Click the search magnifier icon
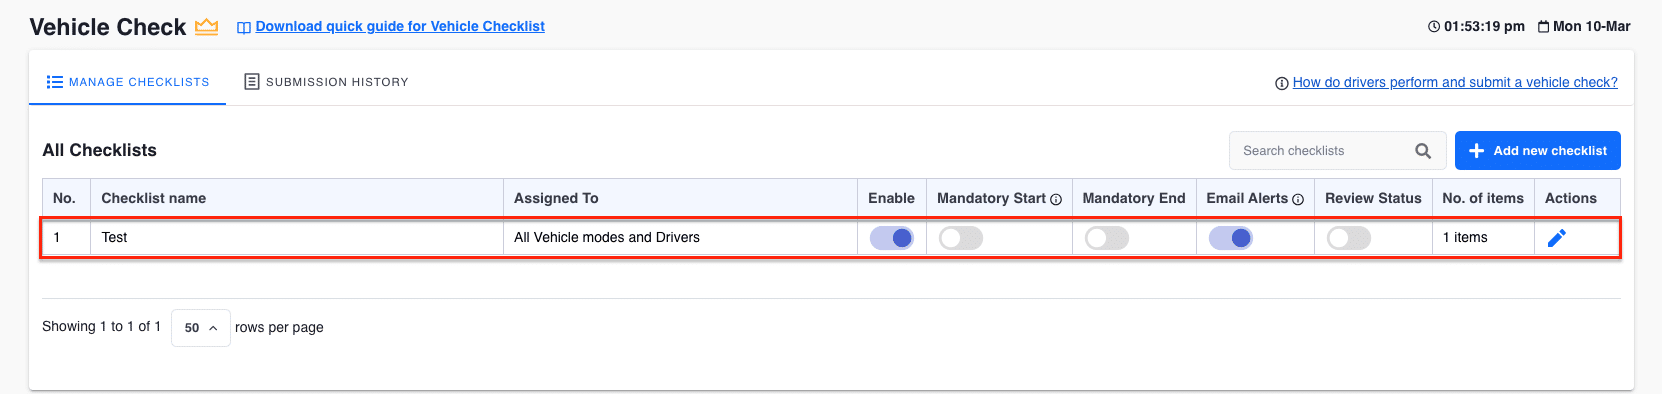The image size is (1662, 394). pyautogui.click(x=1423, y=151)
